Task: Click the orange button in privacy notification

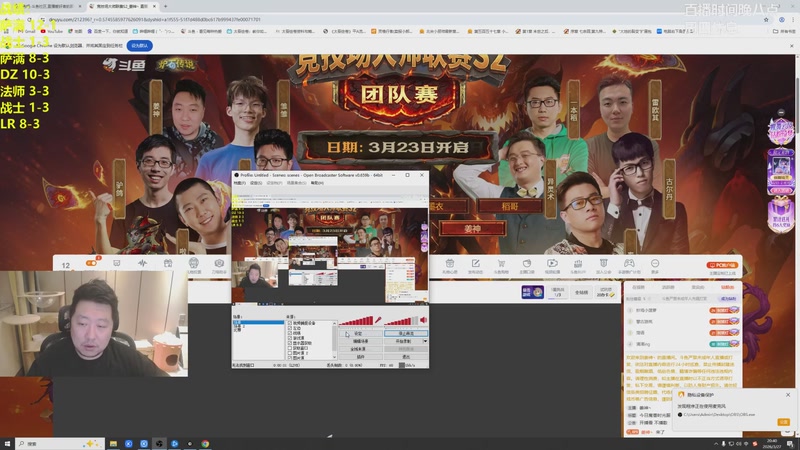Action: click(x=783, y=422)
